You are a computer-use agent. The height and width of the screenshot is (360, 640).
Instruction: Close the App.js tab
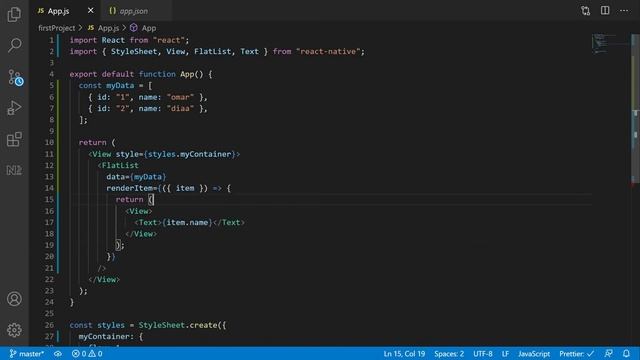(x=91, y=11)
